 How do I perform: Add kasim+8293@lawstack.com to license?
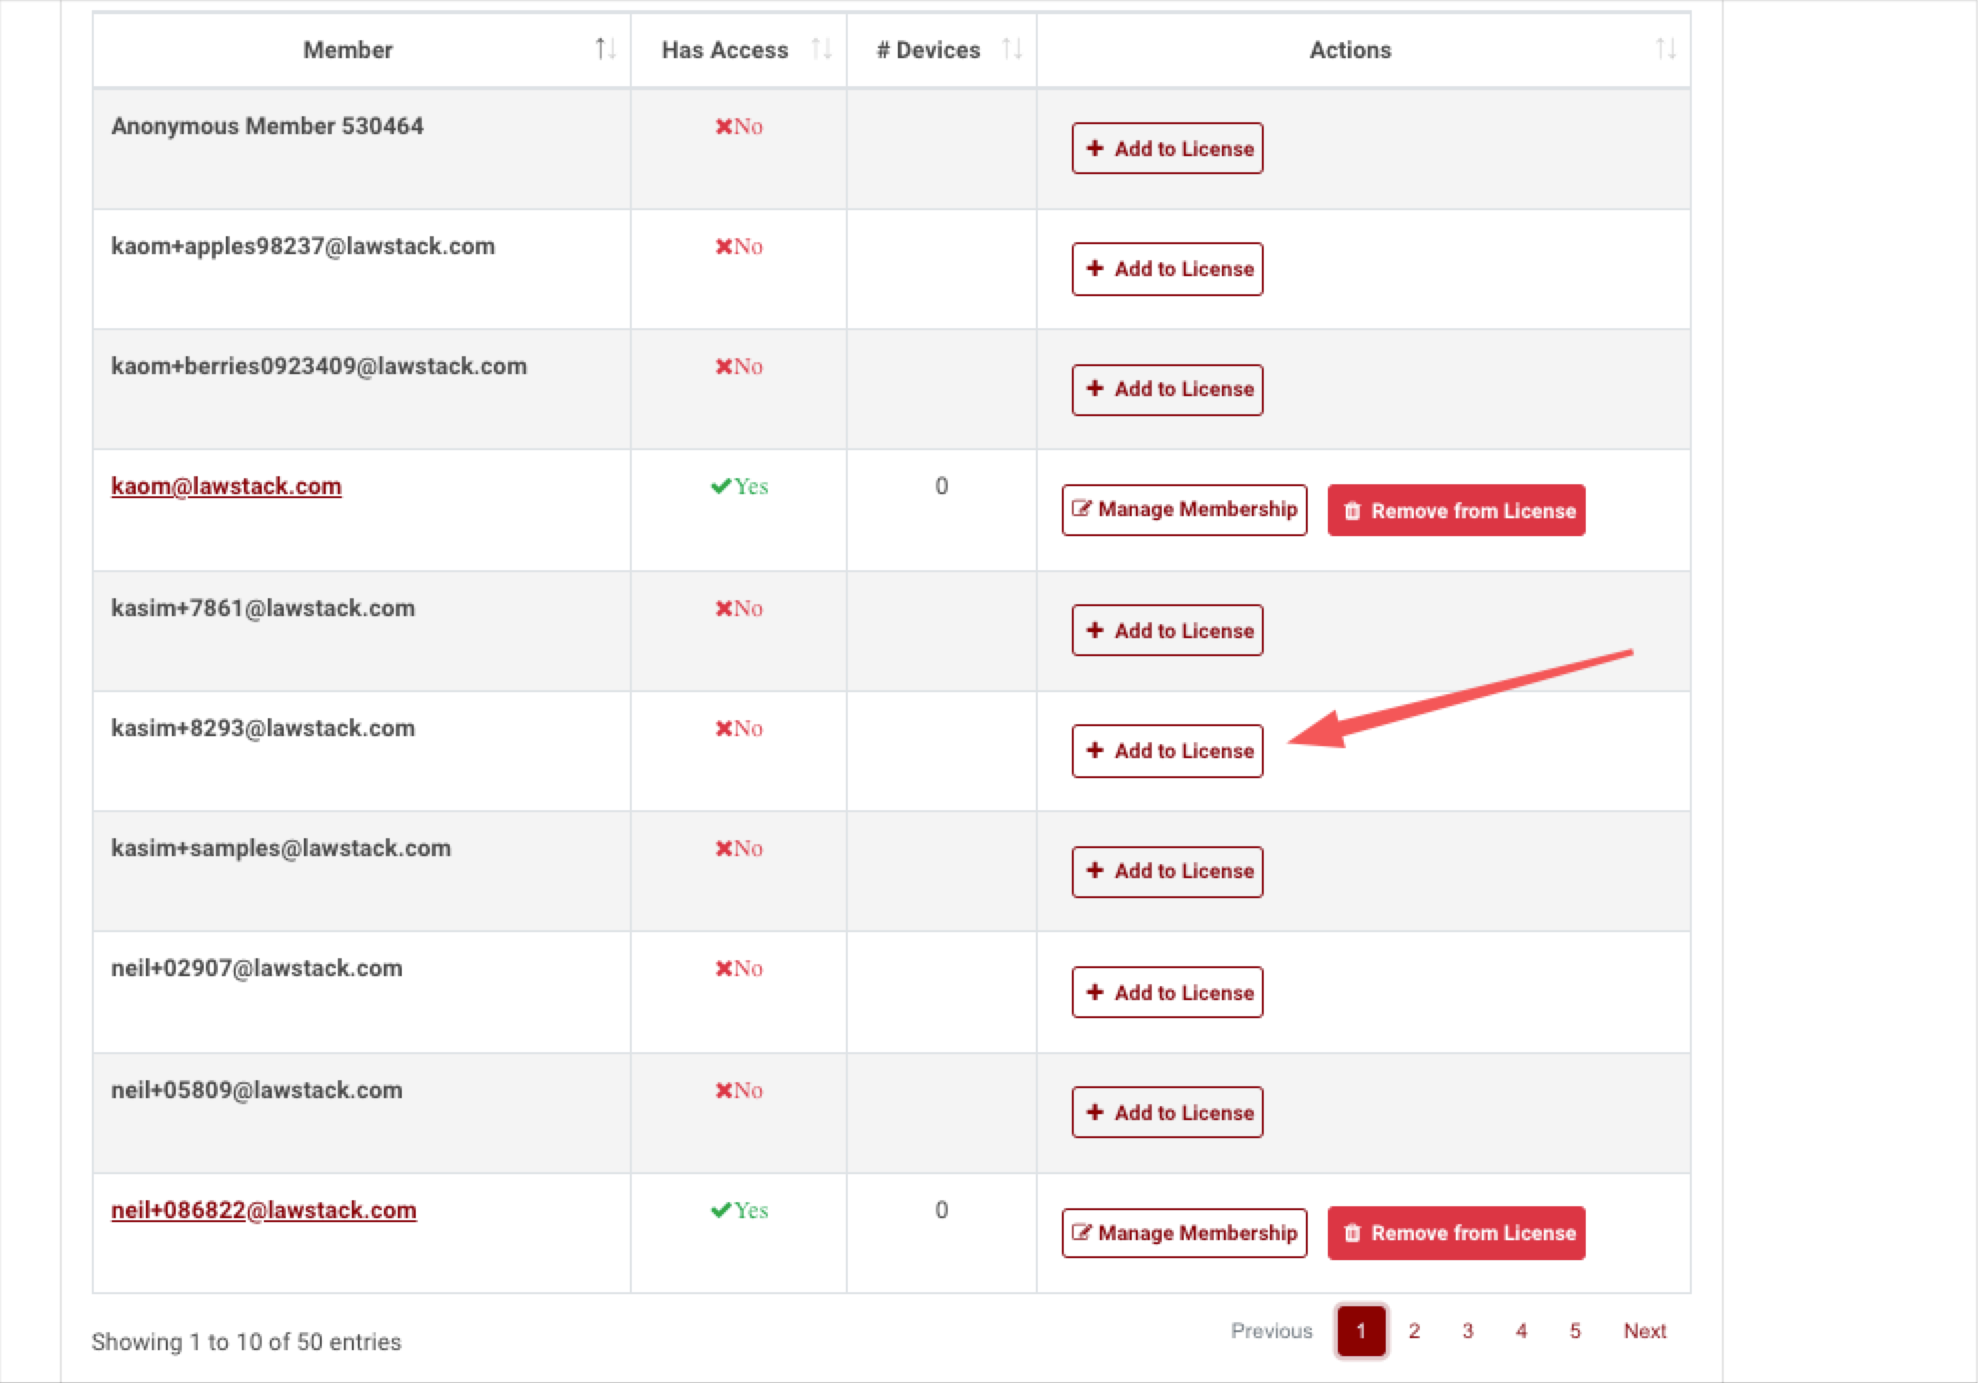click(x=1167, y=751)
